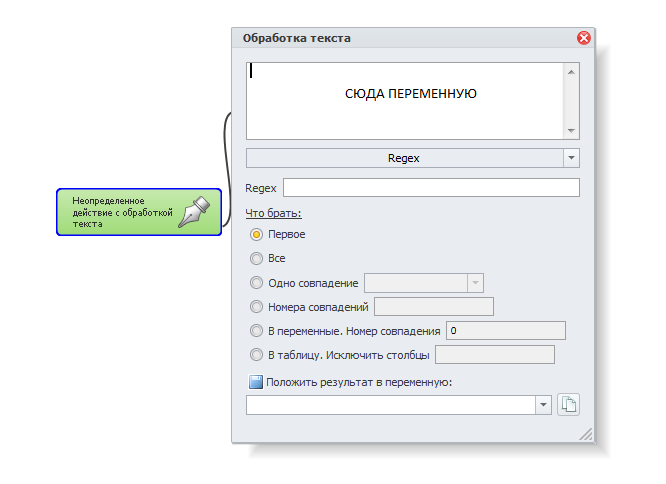
Task: Choose the Одно совпадение radio option
Action: [257, 282]
